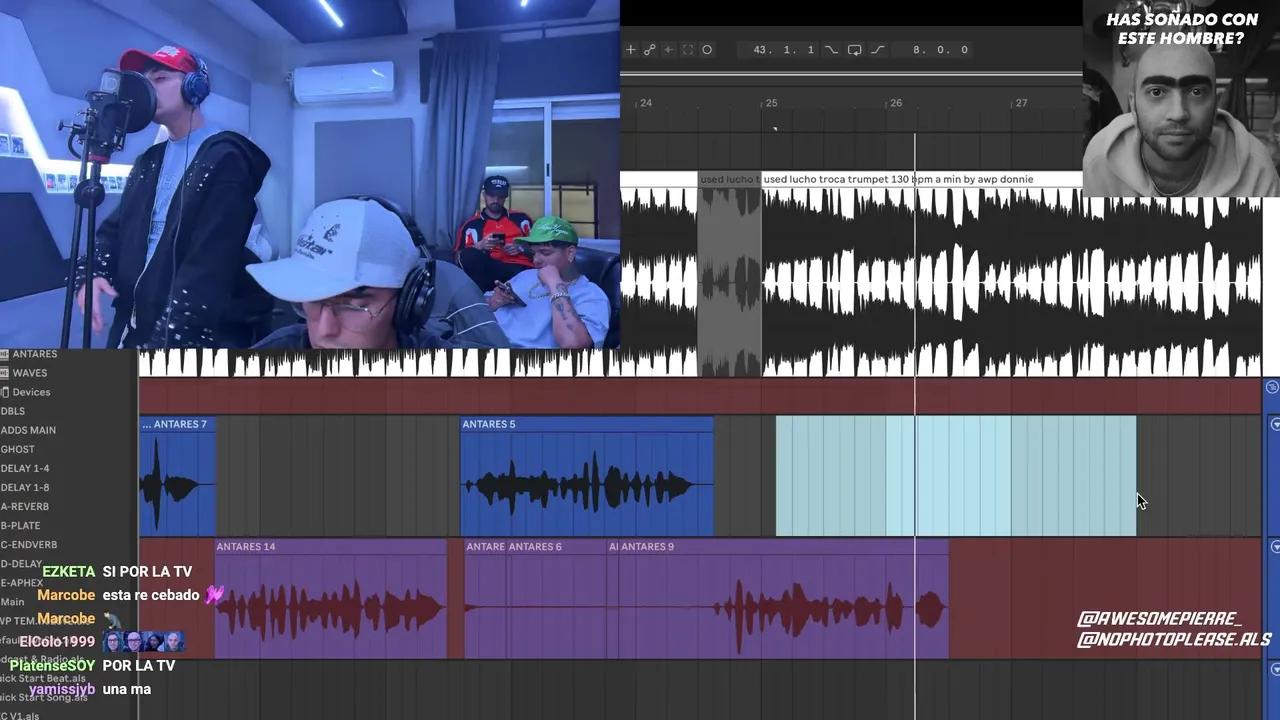Select the GHOST browser item
This screenshot has width=1280, height=720.
pyautogui.click(x=18, y=449)
